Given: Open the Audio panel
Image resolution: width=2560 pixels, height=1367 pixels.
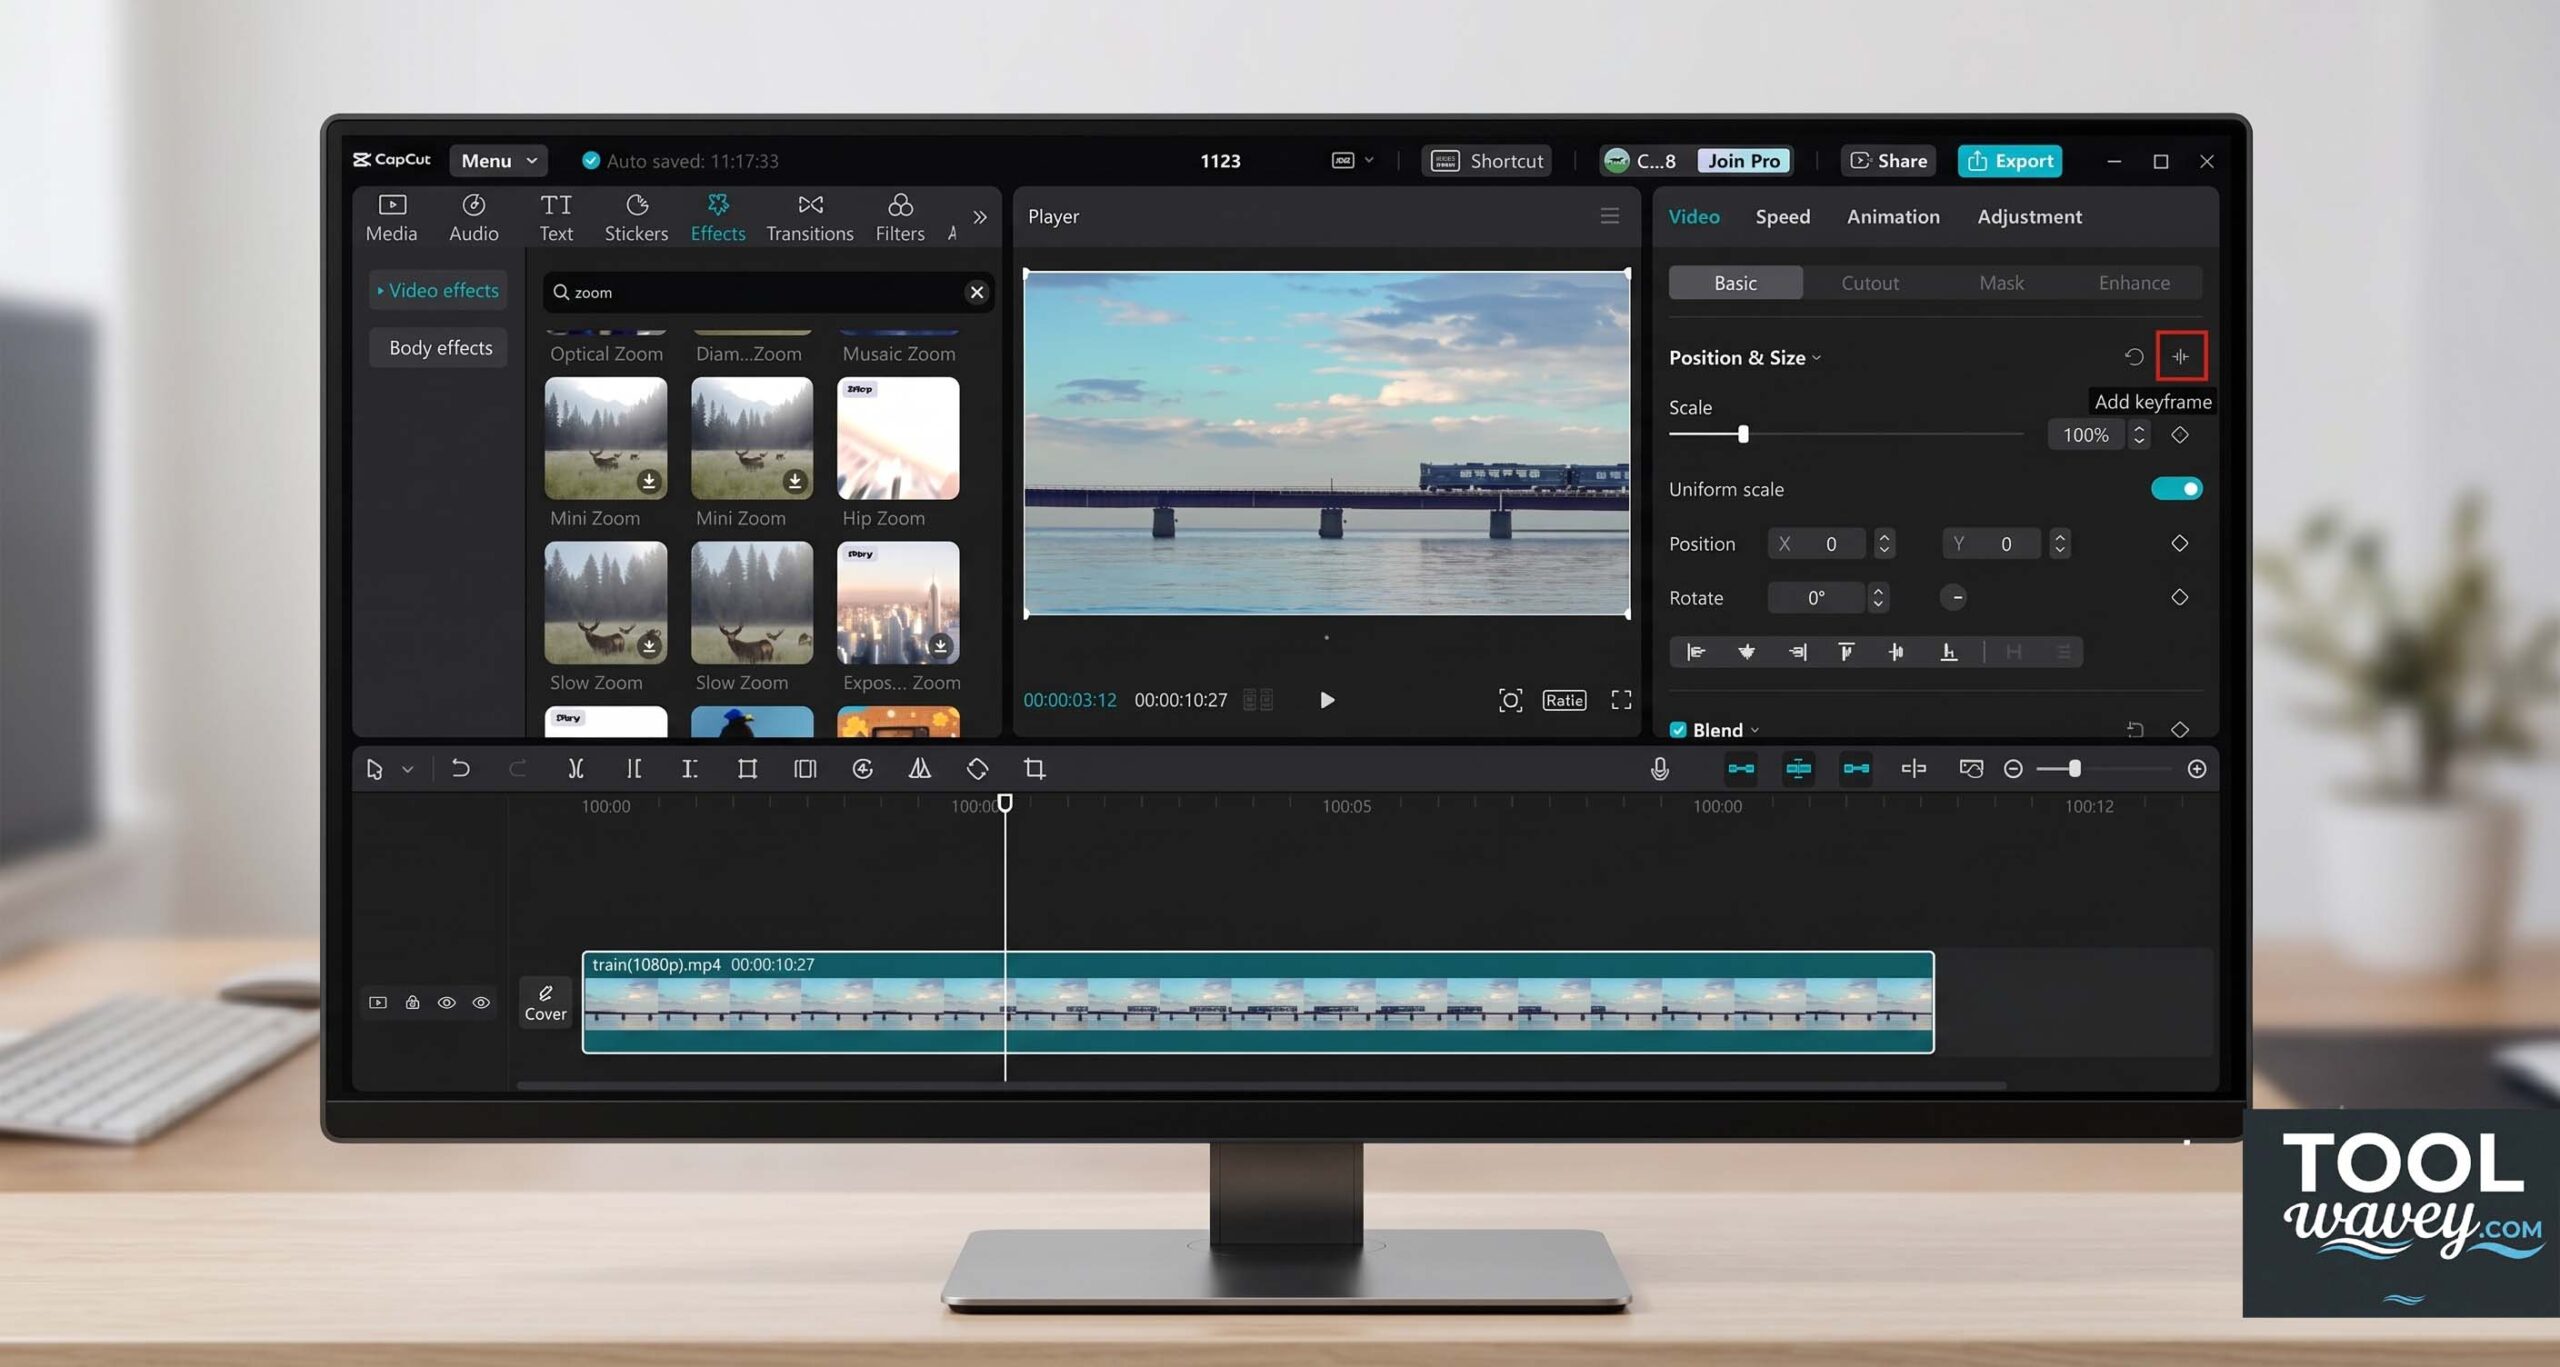Looking at the screenshot, I should point(473,217).
